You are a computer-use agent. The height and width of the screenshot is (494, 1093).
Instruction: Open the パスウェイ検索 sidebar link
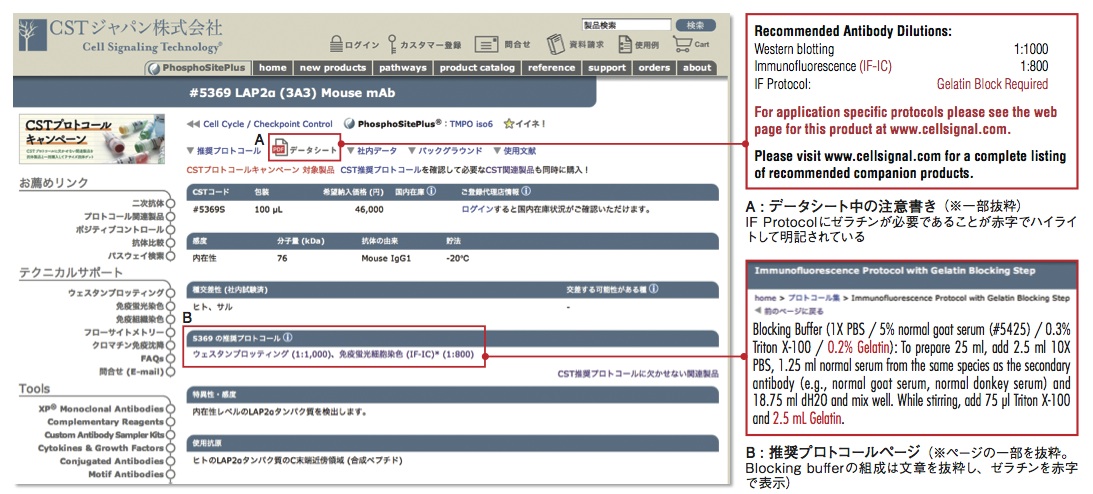[x=137, y=256]
